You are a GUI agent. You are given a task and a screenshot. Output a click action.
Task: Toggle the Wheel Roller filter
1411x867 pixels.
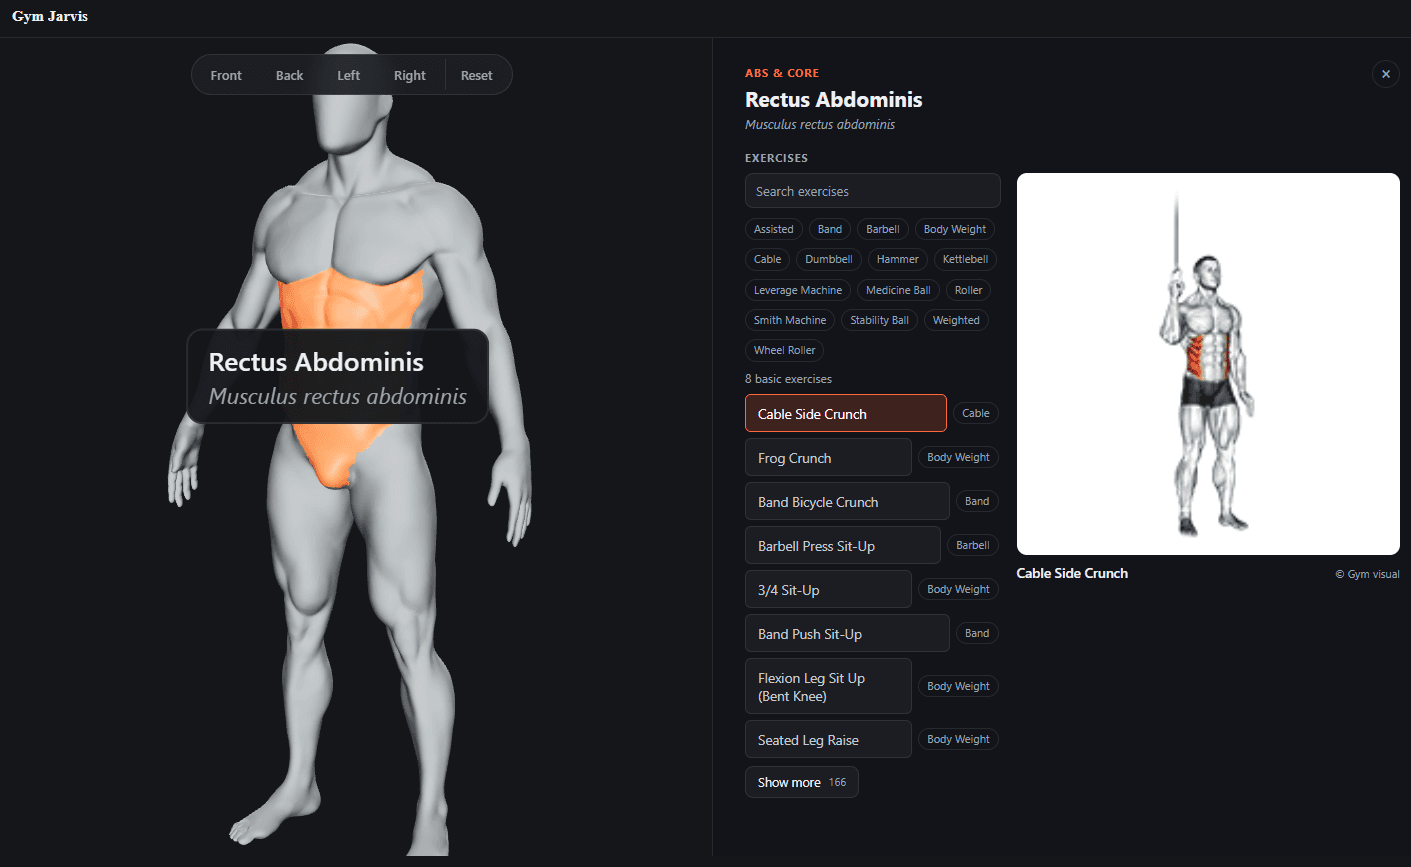click(x=784, y=350)
